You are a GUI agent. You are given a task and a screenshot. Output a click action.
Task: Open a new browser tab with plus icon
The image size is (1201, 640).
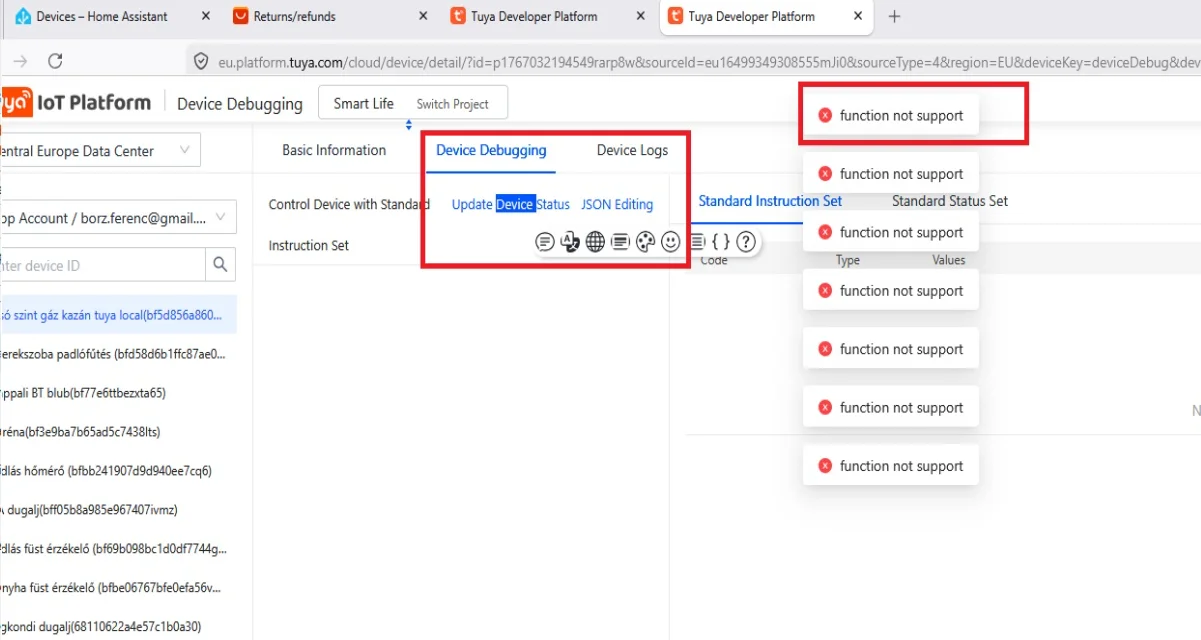[894, 16]
